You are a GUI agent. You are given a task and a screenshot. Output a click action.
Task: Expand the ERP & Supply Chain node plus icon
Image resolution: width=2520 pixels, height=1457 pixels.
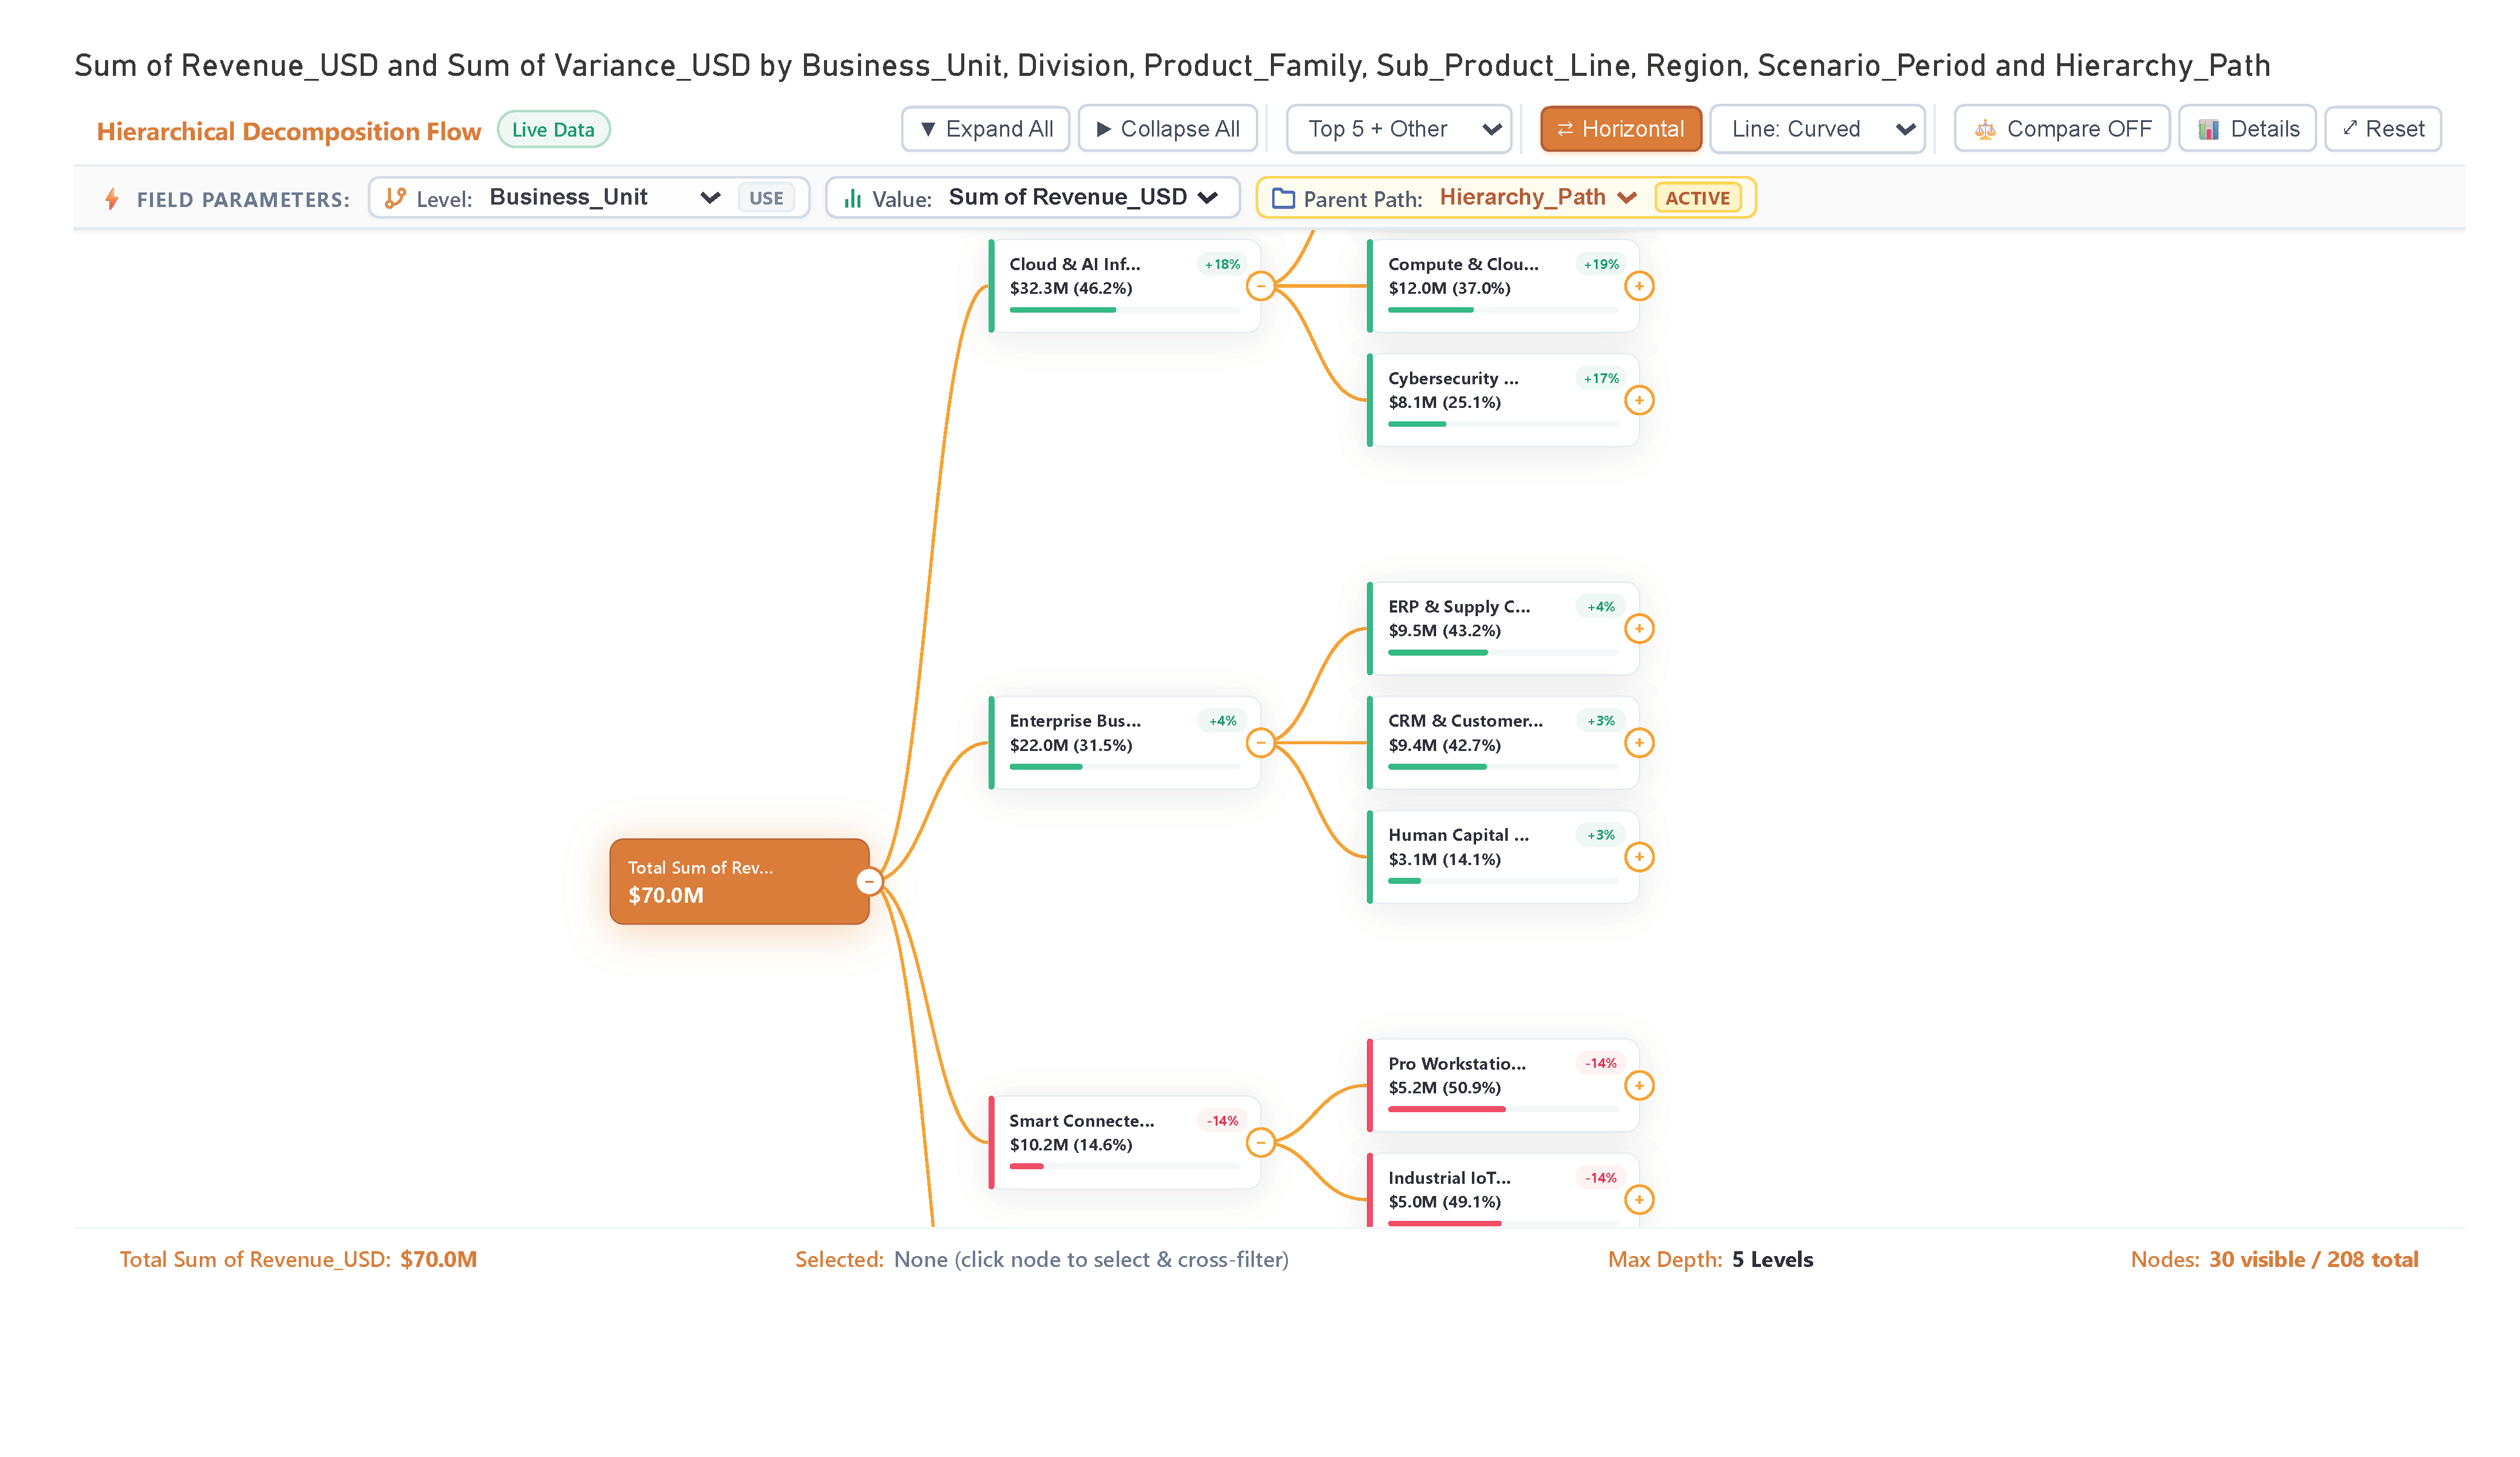pyautogui.click(x=1638, y=628)
